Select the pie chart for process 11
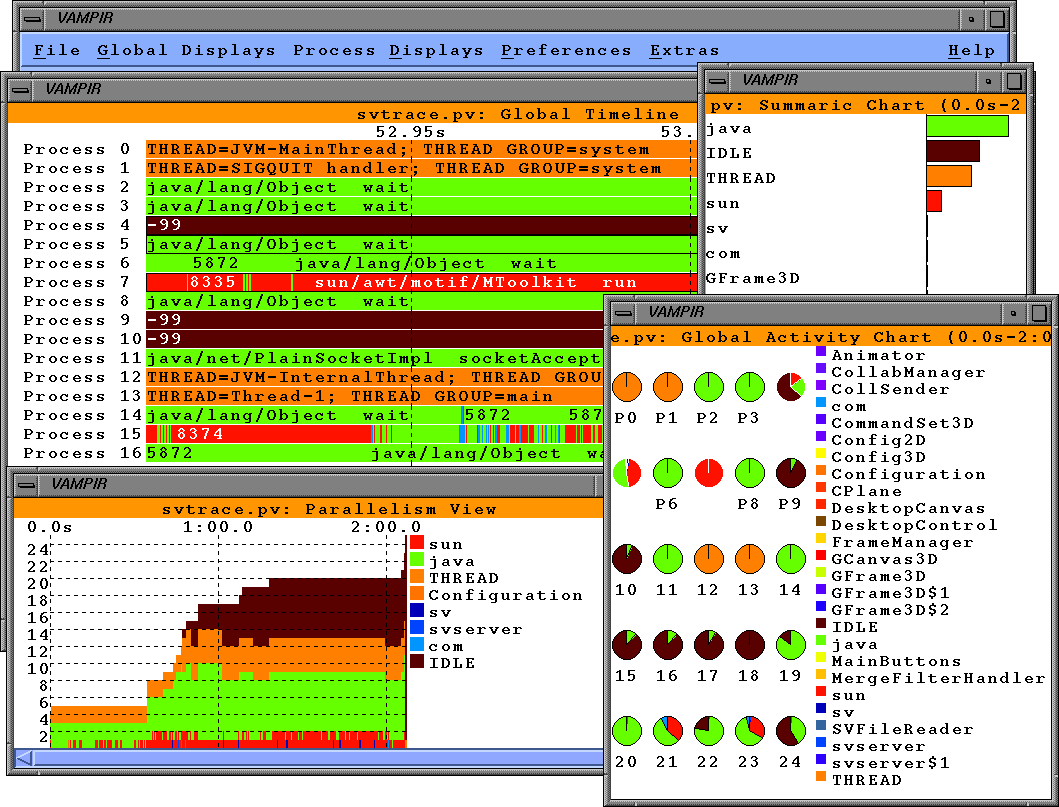This screenshot has height=807, width=1059. pos(668,559)
